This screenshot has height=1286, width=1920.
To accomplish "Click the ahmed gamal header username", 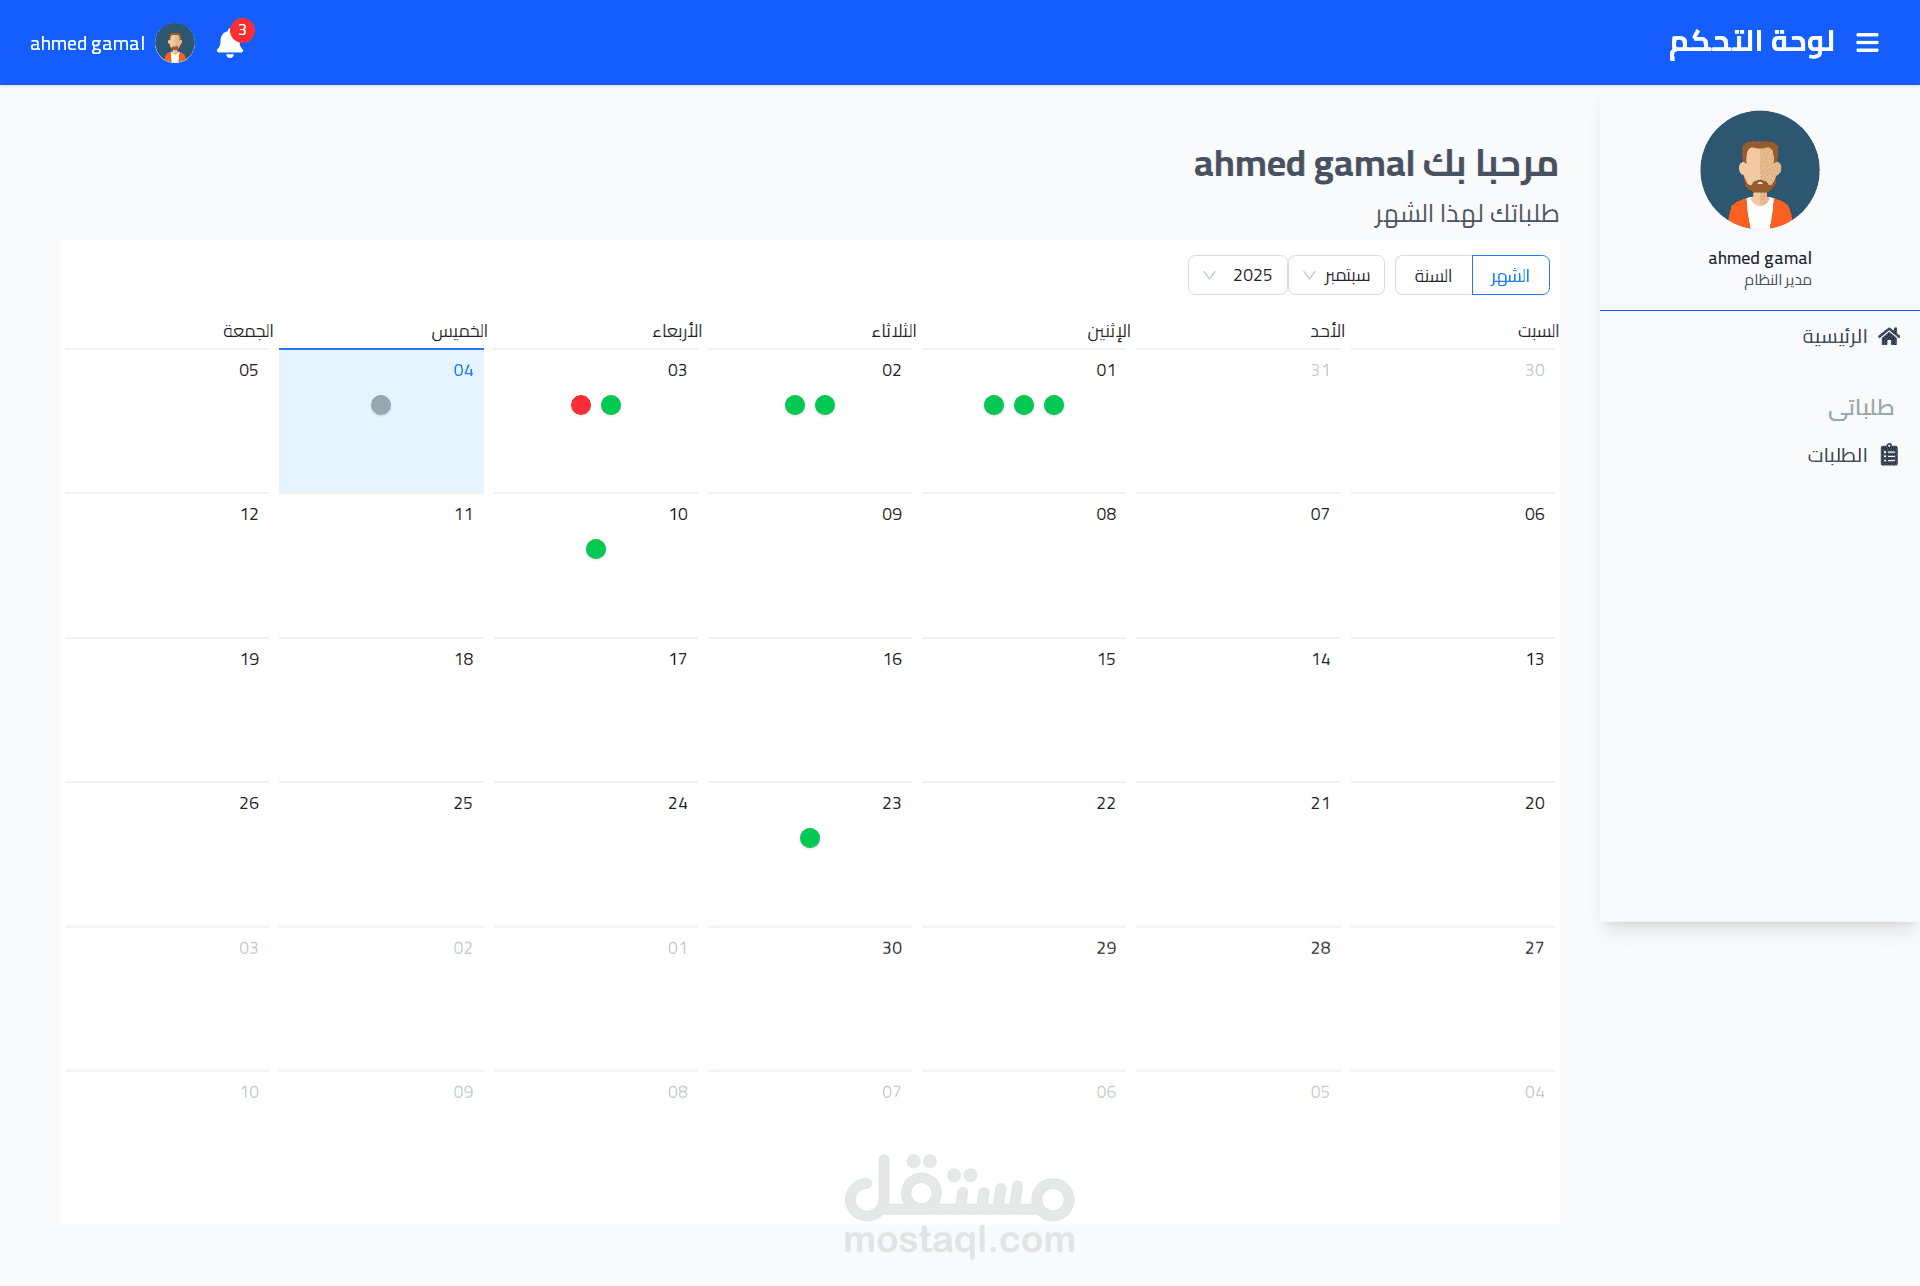I will (87, 44).
